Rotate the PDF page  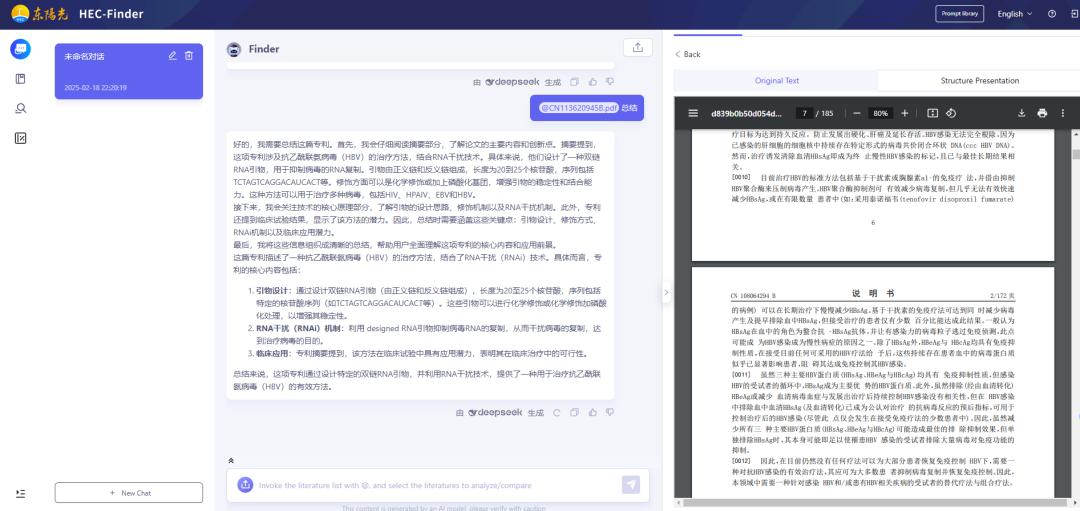point(951,113)
